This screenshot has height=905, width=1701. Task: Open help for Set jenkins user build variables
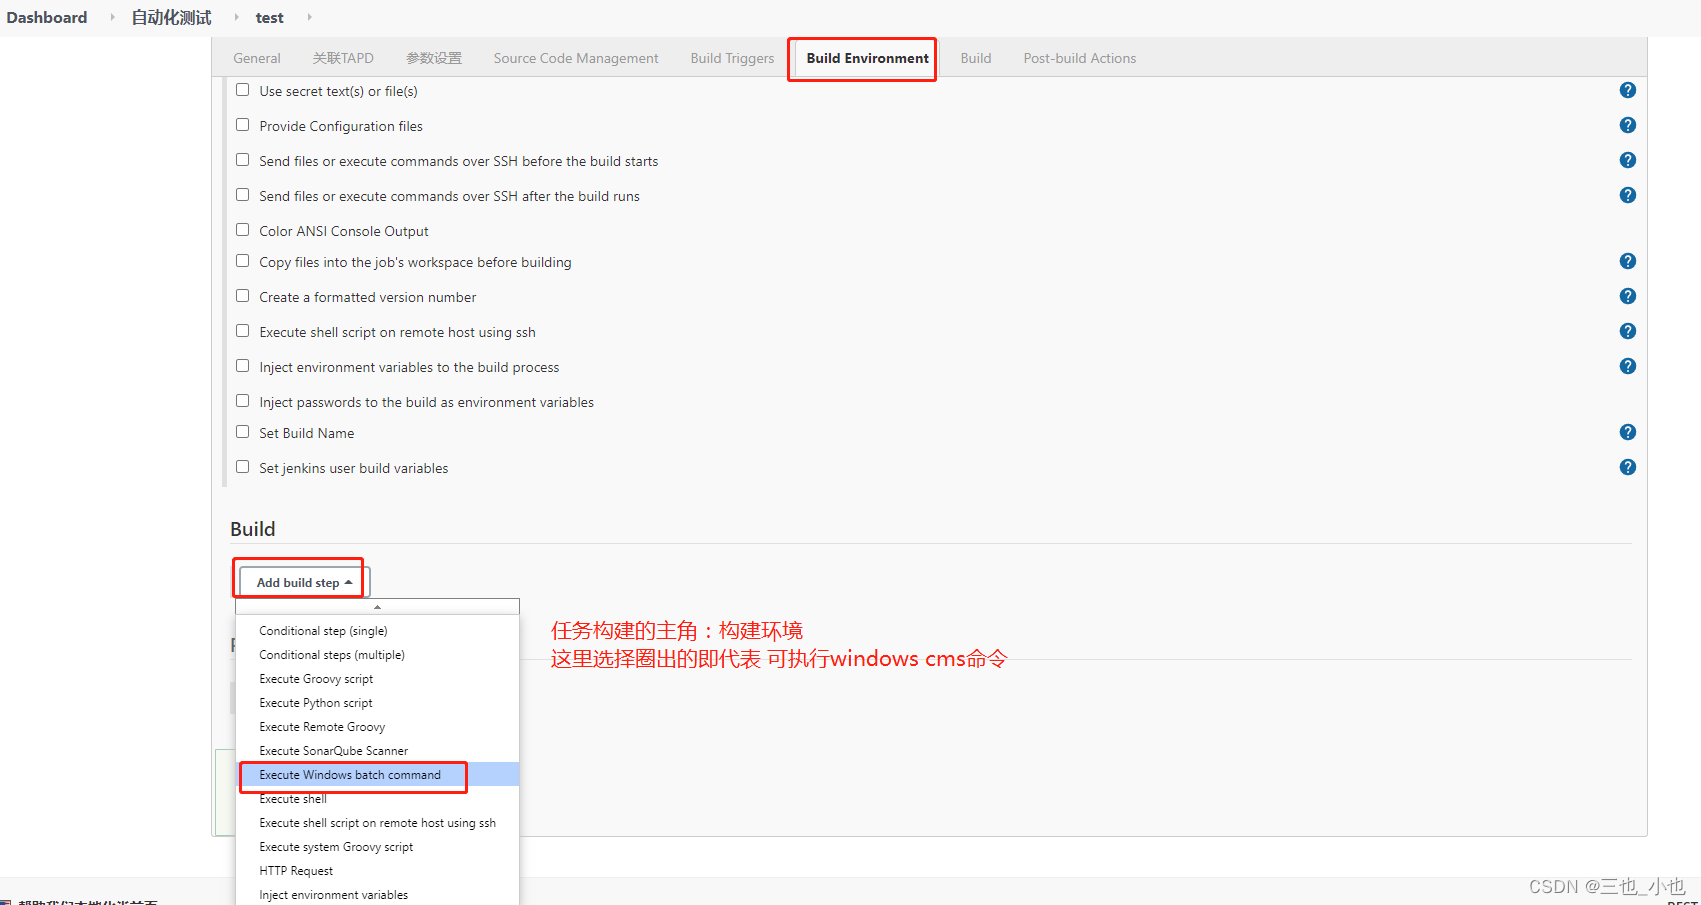[1628, 467]
